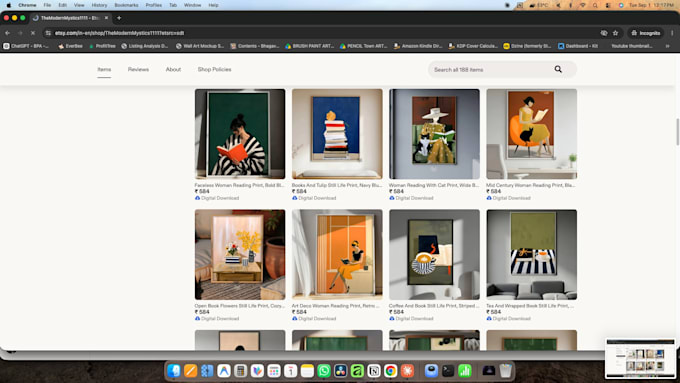
Task: Open Terminal from the dock
Action: click(x=448, y=370)
